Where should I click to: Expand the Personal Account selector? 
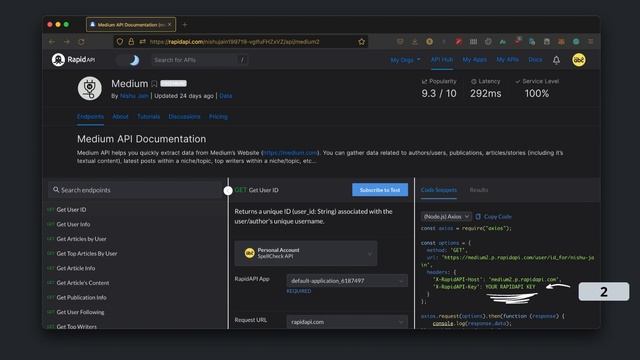pos(306,253)
